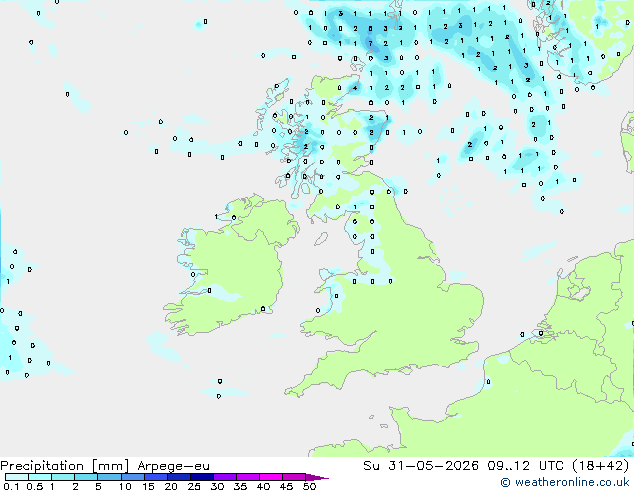Click the "4" precipitation value over northern Scotland
Screen dimensions: 634x490
pyautogui.click(x=355, y=88)
